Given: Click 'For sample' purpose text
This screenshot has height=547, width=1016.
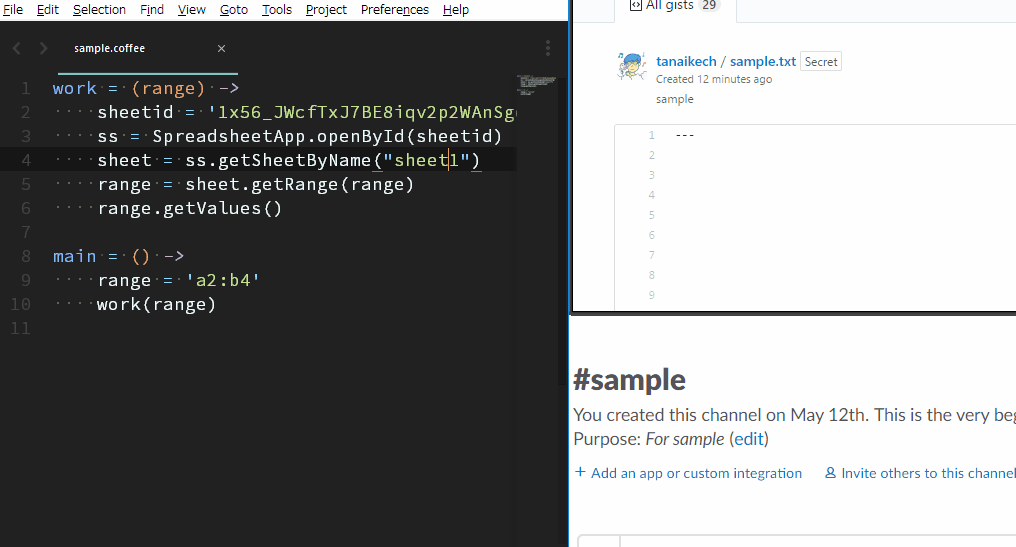Looking at the screenshot, I should coord(685,439).
